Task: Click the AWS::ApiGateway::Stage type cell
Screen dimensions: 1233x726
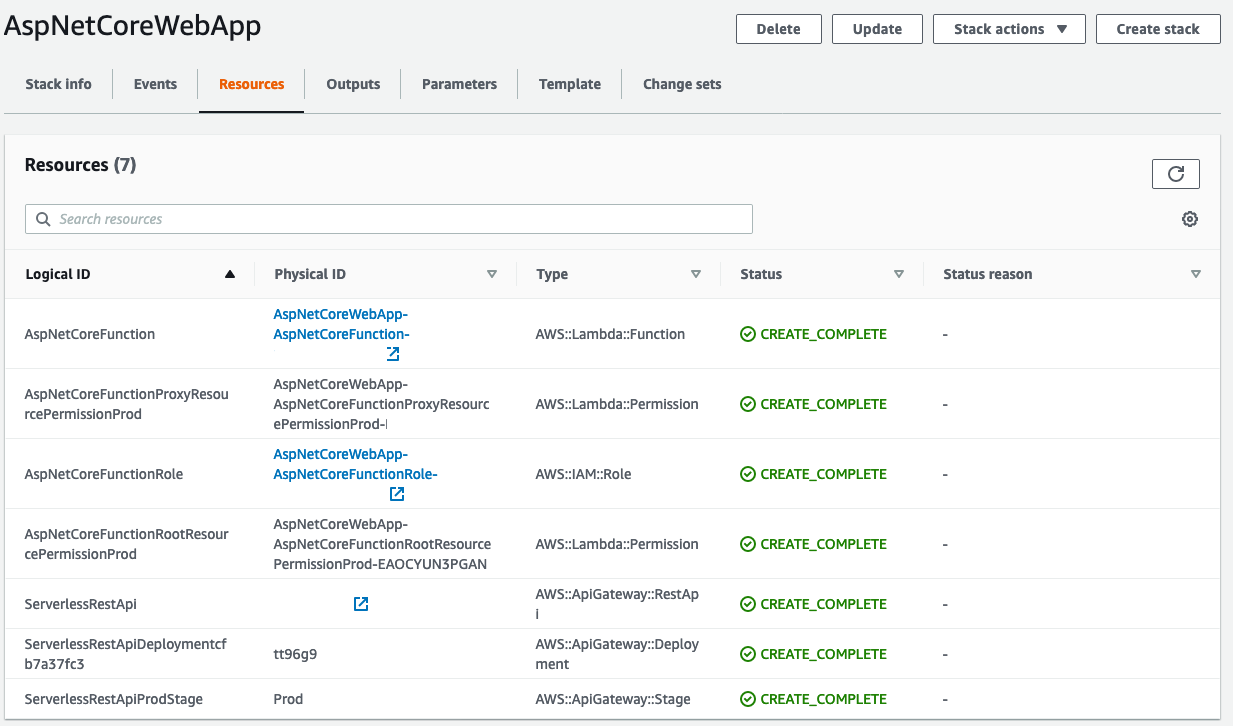Action: pos(613,699)
